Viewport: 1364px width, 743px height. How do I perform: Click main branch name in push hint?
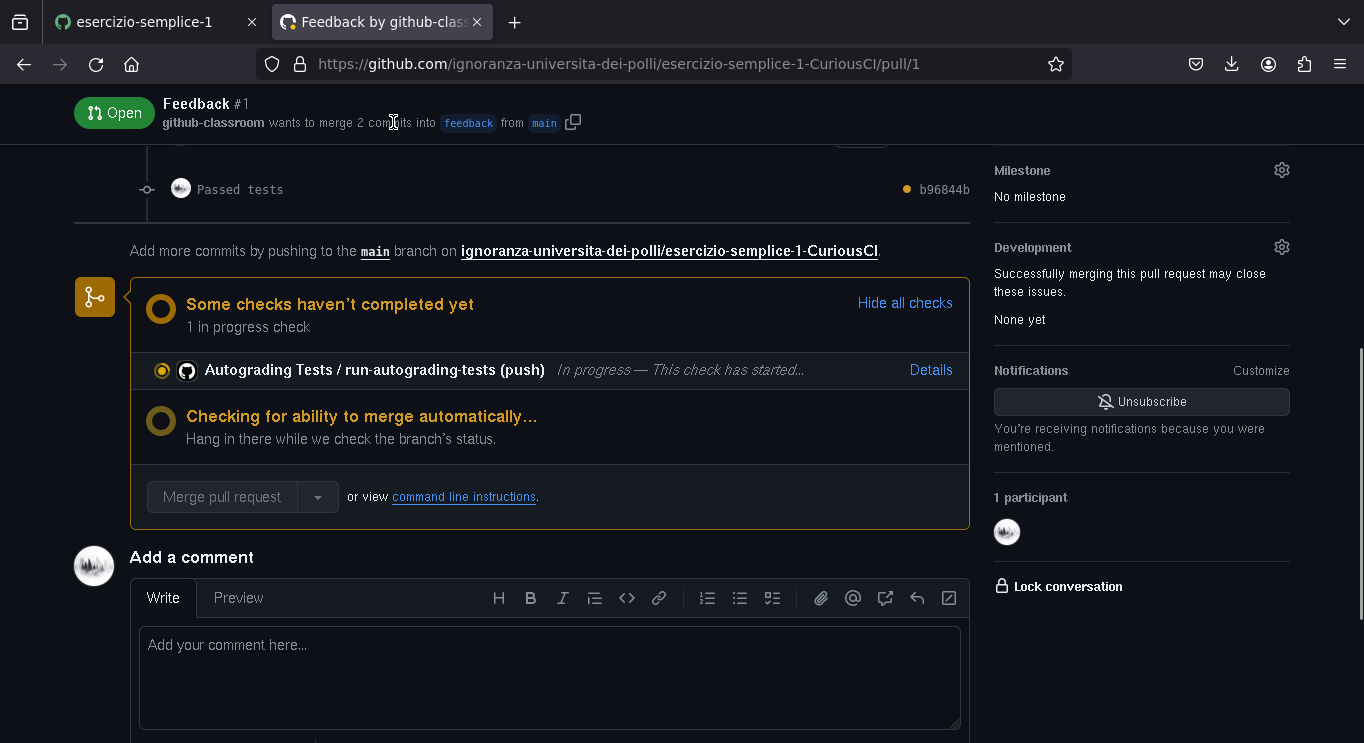375,252
